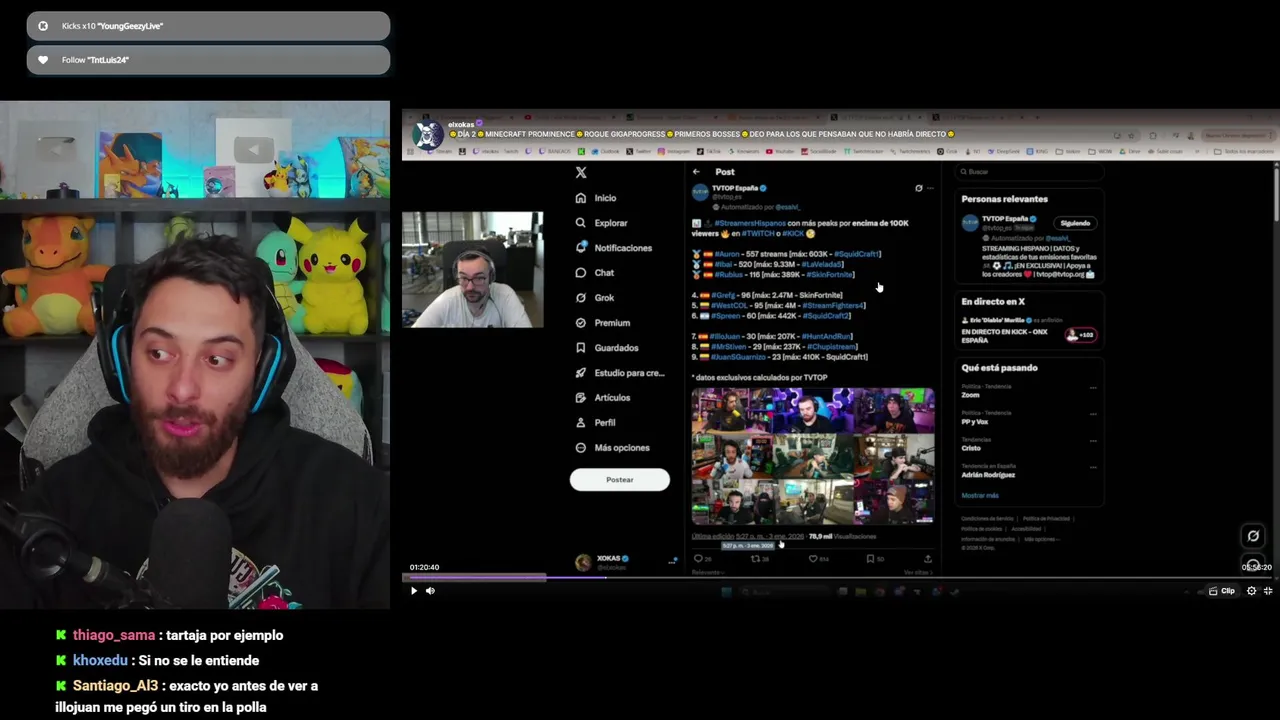Click the Mostrar más link under trends

[980, 495]
